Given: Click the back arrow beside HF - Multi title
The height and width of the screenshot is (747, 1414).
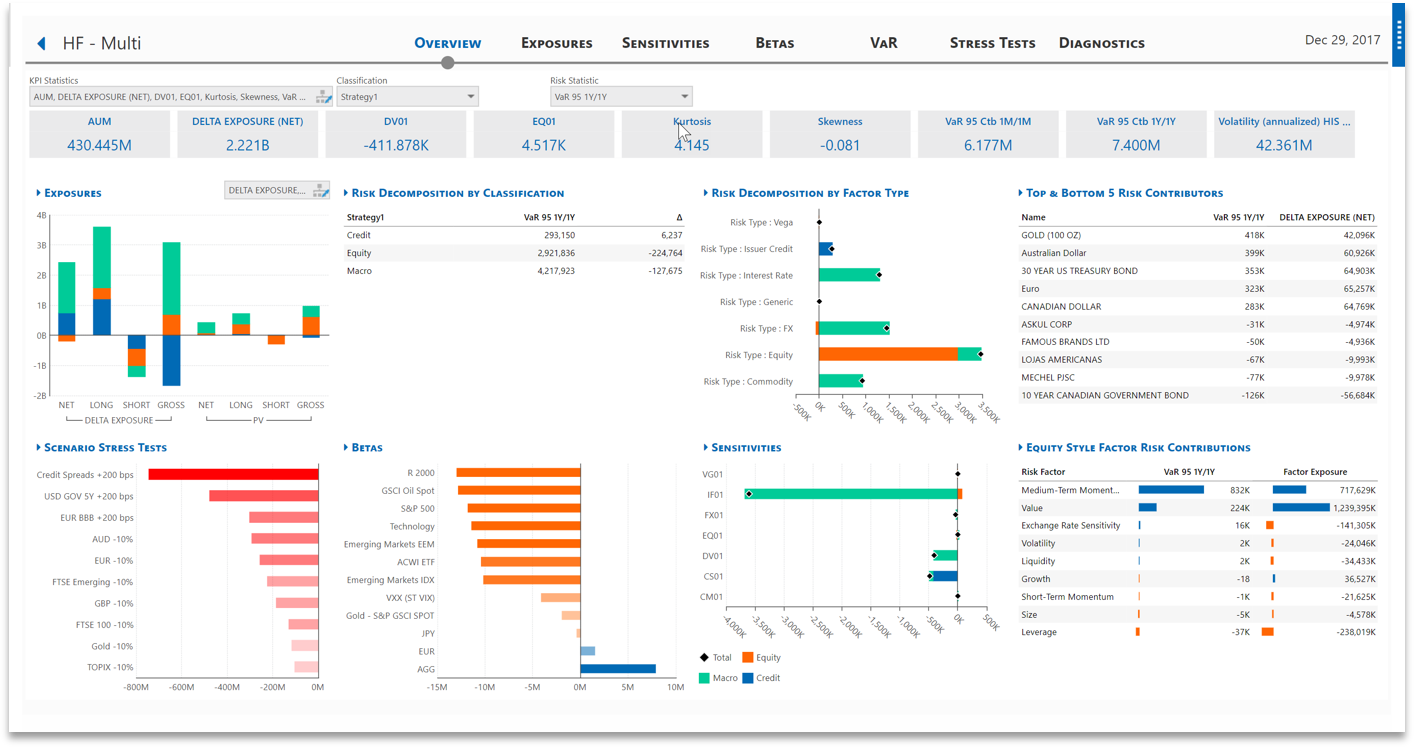Looking at the screenshot, I should click(39, 42).
